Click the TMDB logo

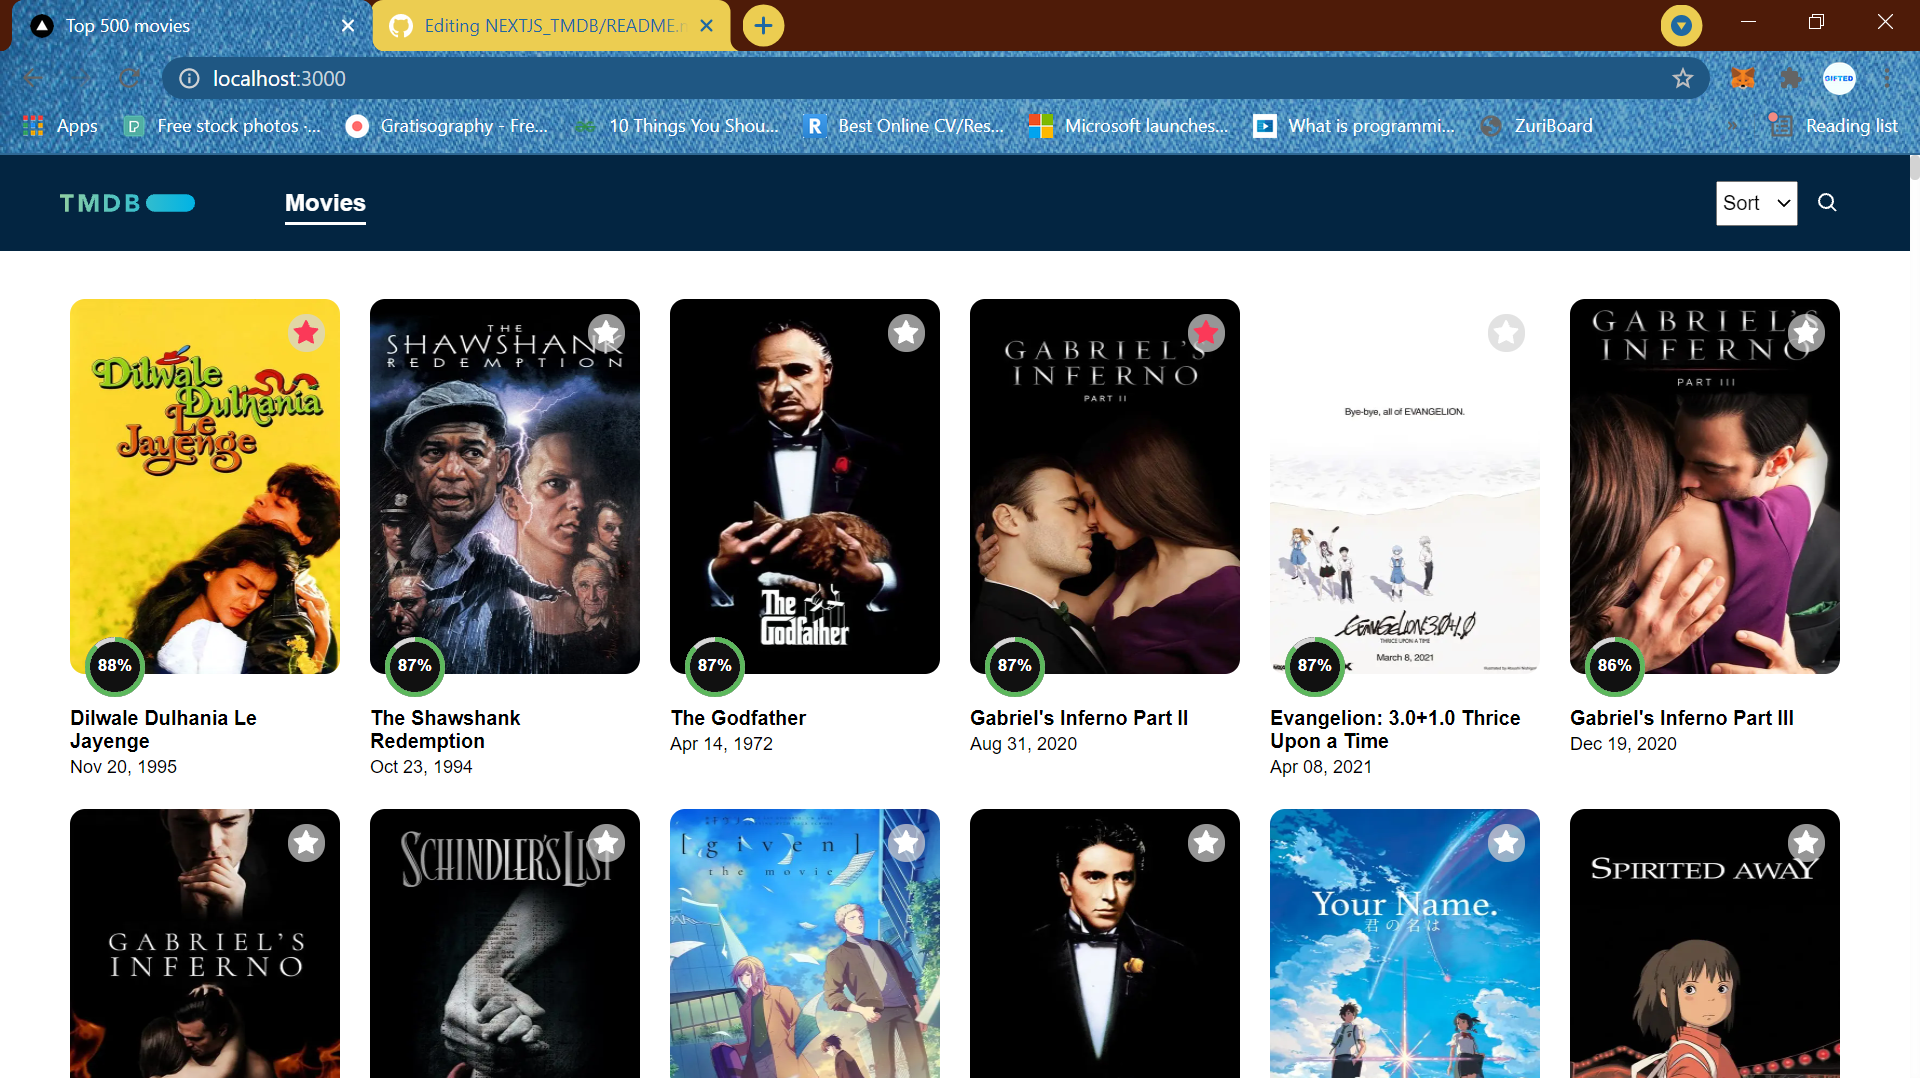pyautogui.click(x=127, y=203)
